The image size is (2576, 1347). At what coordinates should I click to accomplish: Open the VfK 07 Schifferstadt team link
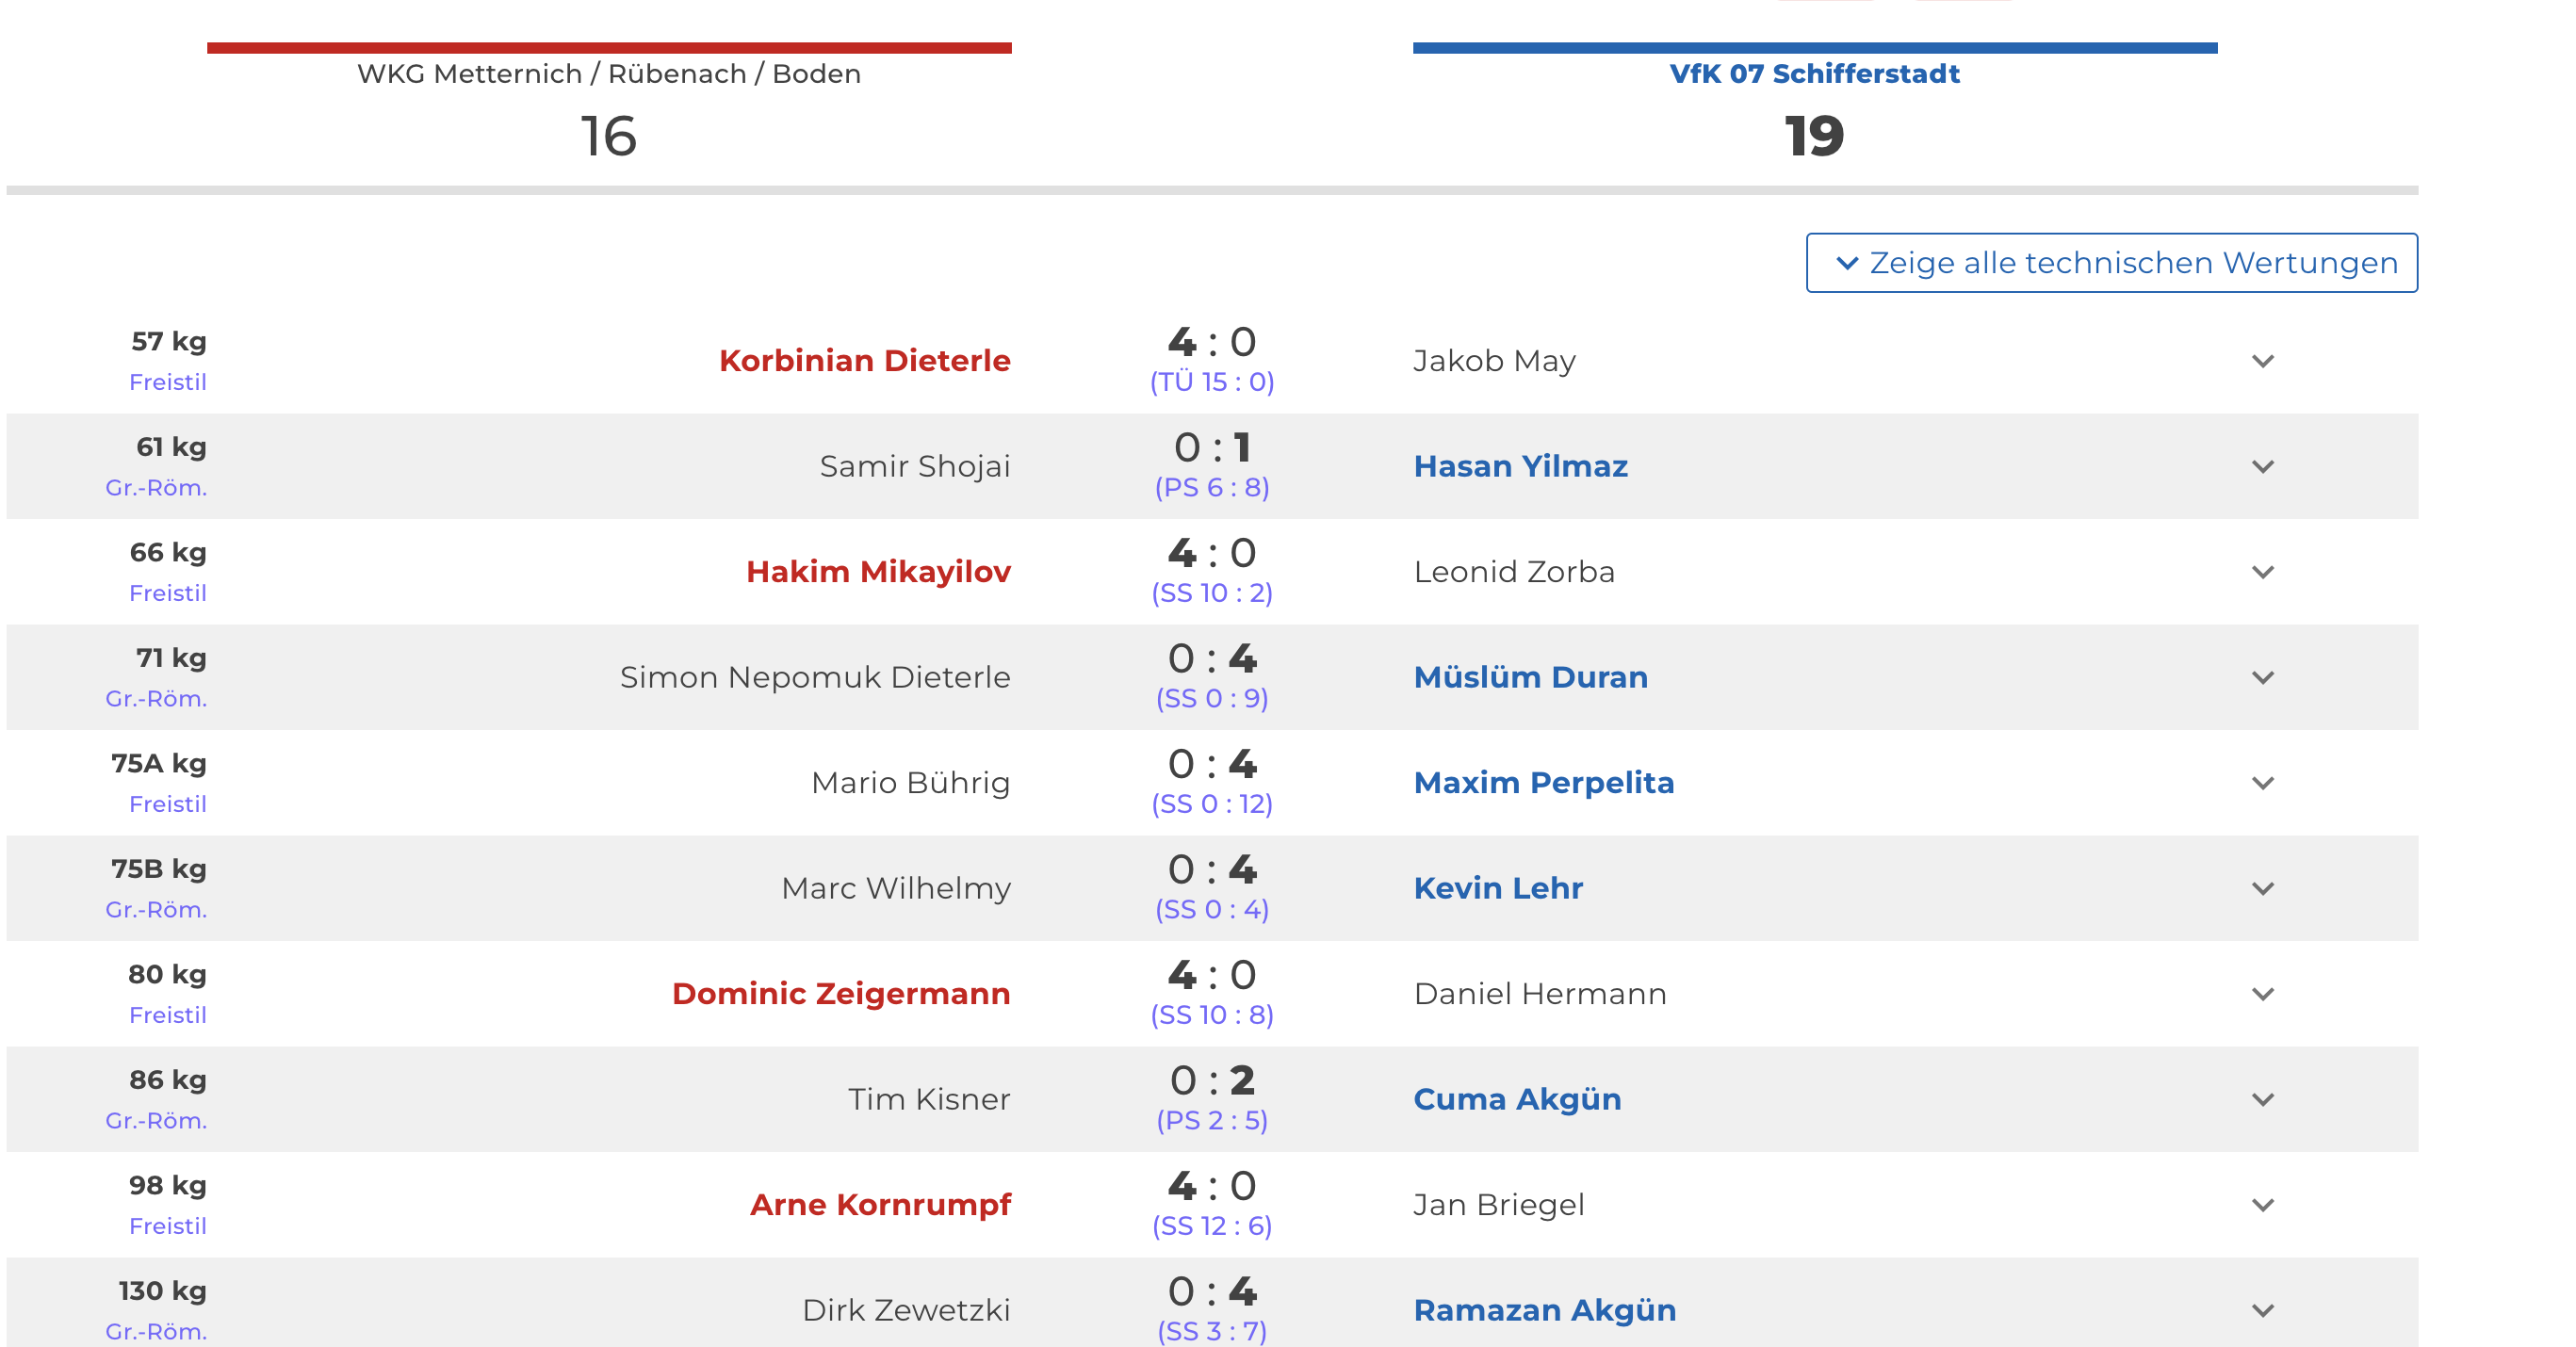coord(1814,74)
